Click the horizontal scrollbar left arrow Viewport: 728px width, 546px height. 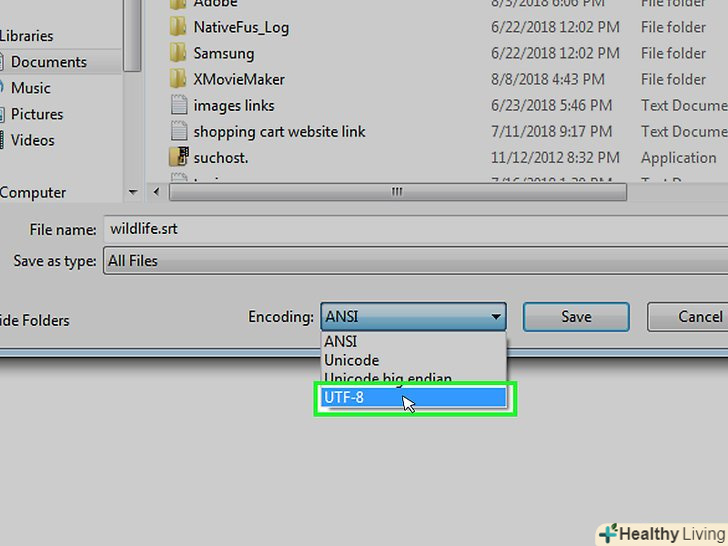coord(156,192)
